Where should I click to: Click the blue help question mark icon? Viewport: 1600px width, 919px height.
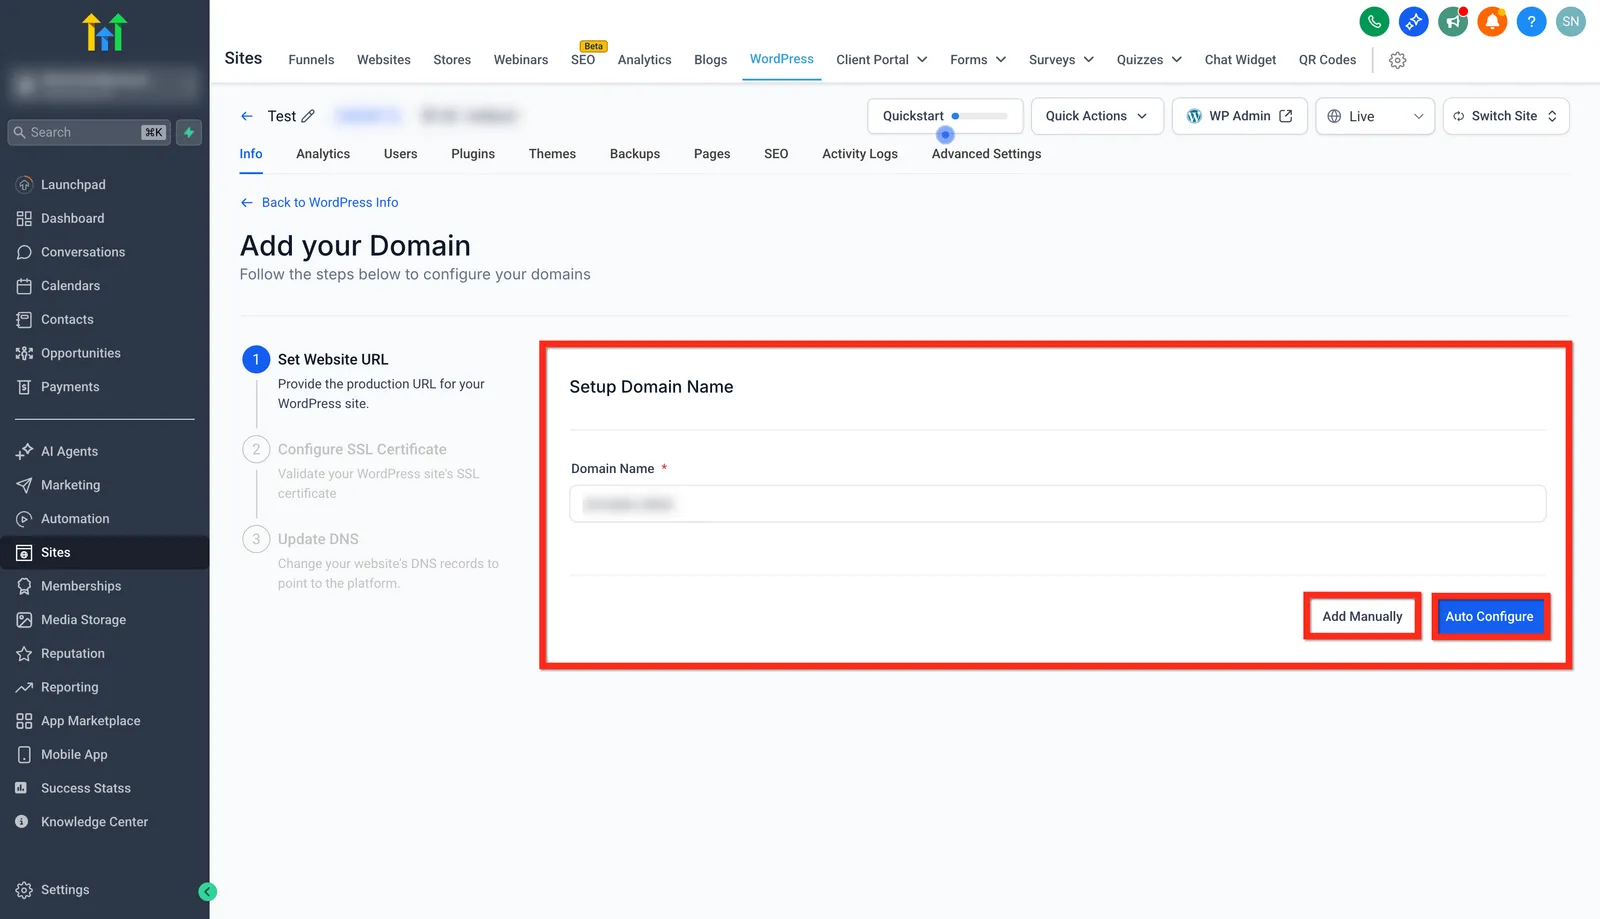click(1531, 21)
